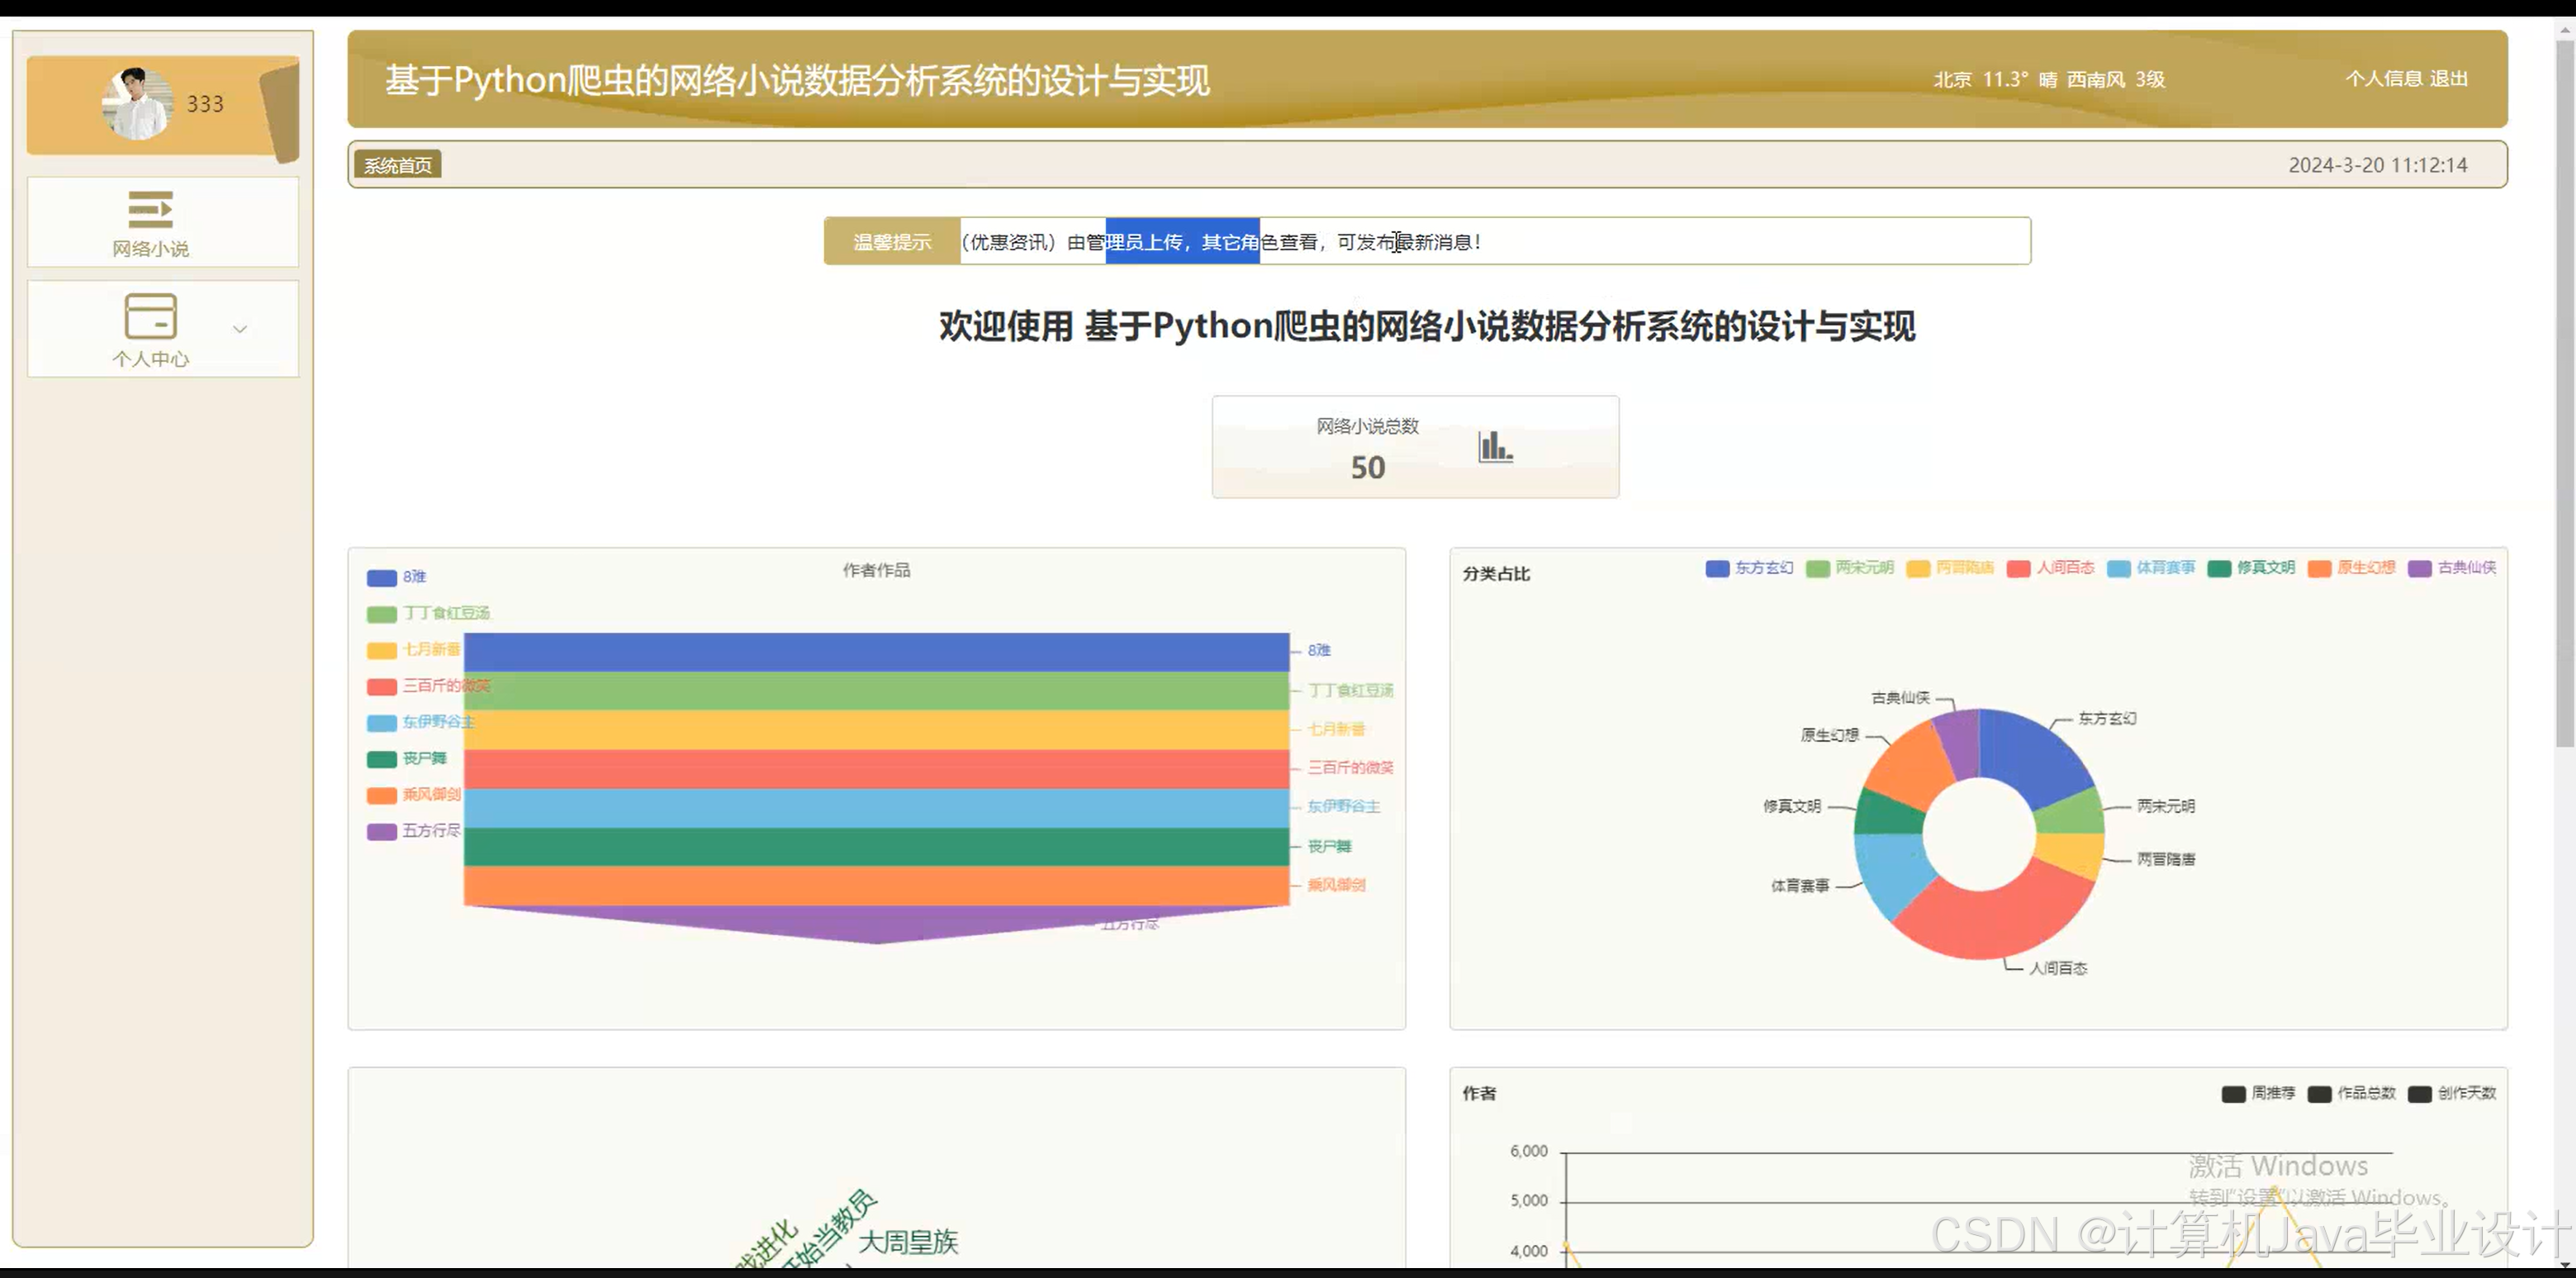Toggle 丧尸舞 legend entry

[406, 759]
